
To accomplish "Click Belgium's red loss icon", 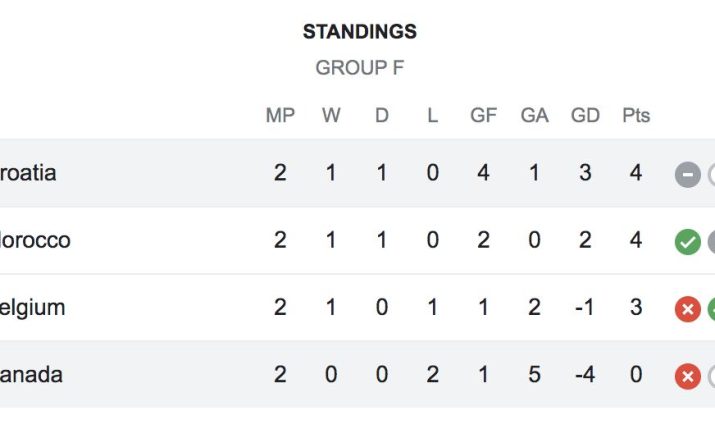I will 687,310.
